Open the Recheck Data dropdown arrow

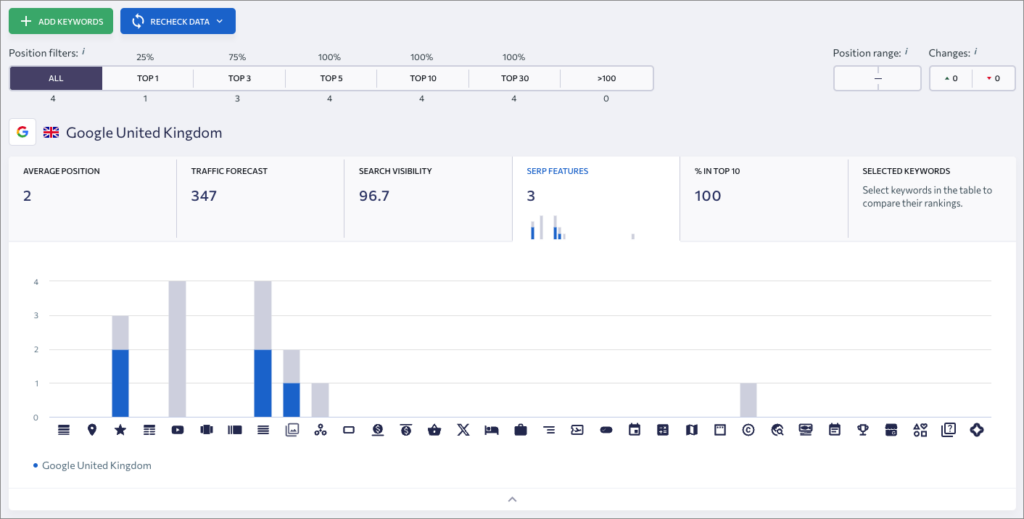click(220, 22)
